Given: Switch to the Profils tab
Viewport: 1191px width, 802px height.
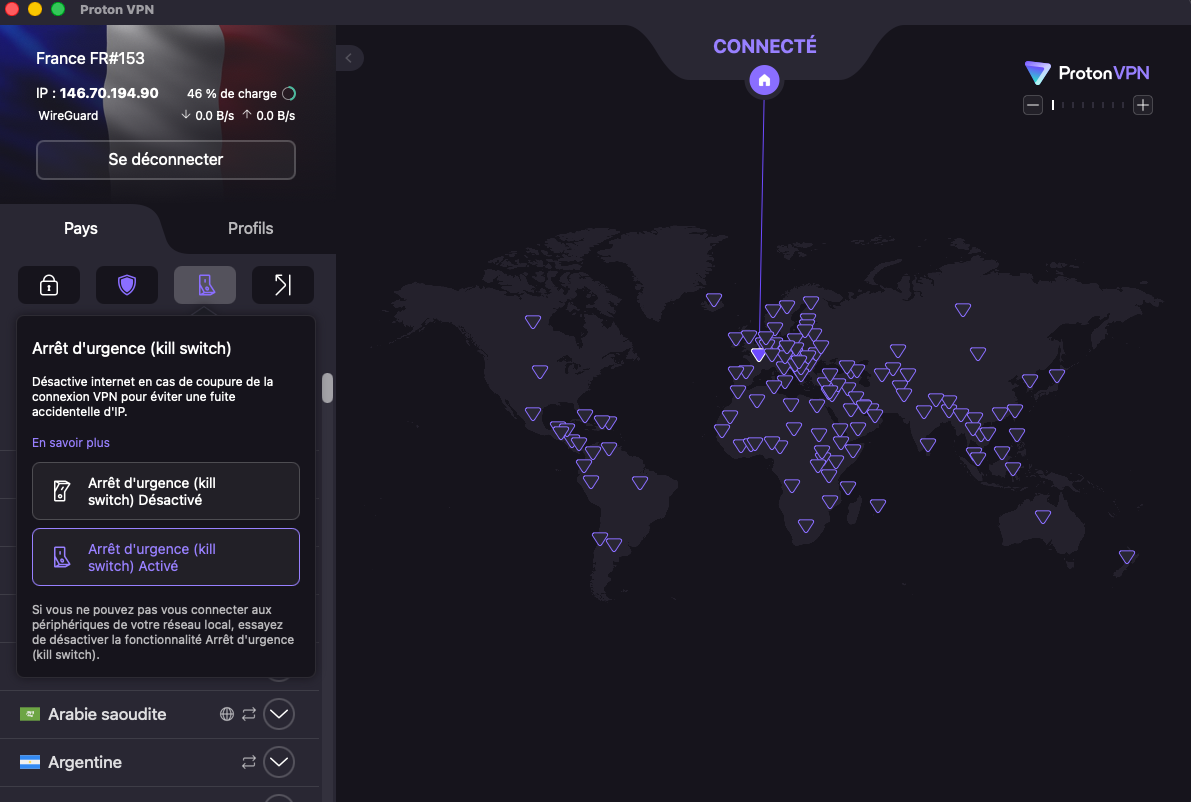Looking at the screenshot, I should (x=250, y=228).
